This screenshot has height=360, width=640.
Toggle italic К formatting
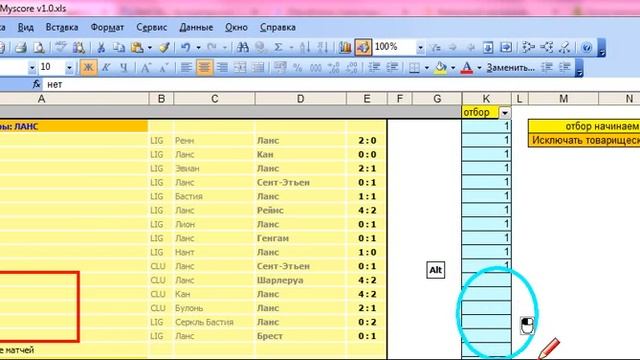(106, 67)
